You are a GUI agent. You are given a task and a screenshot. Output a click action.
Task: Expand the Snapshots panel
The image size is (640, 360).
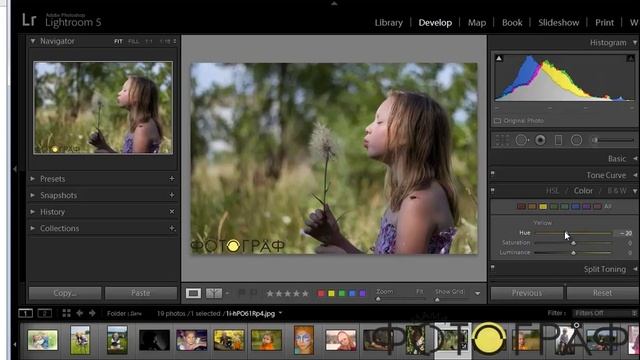(32, 195)
